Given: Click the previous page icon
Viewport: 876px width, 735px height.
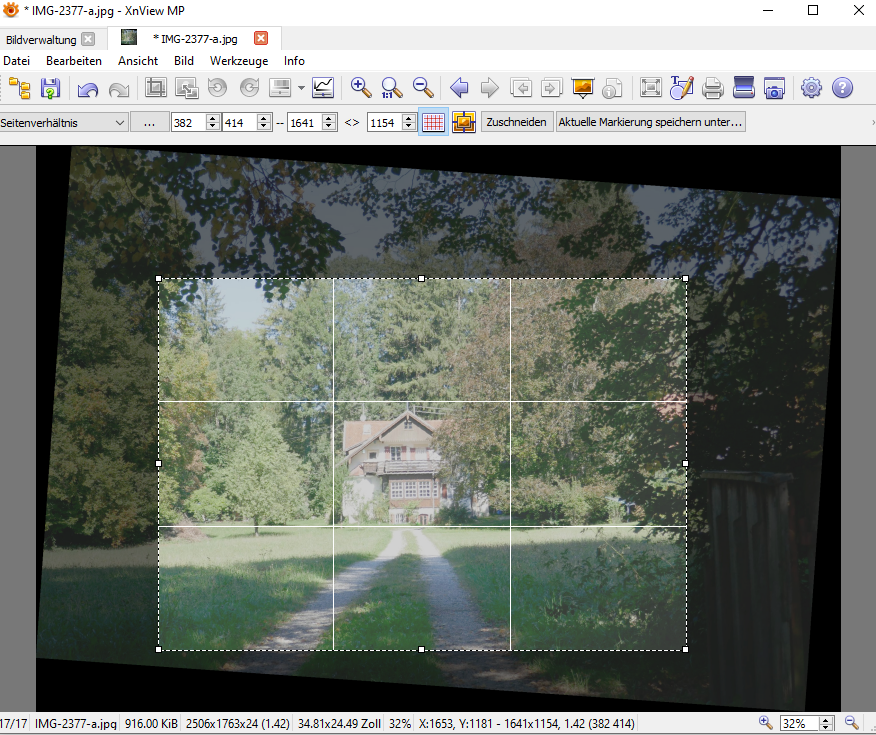Looking at the screenshot, I should [x=521, y=88].
